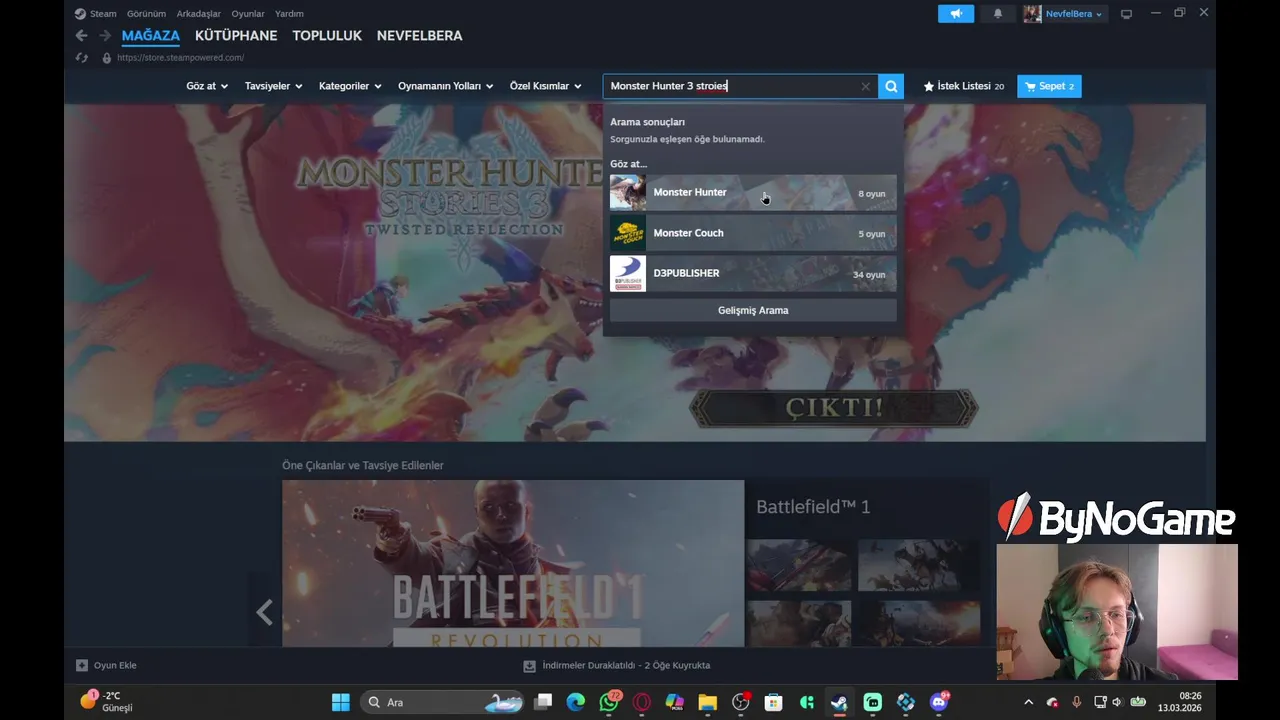1280x720 pixels.
Task: Open Microsoft Store from the taskbar
Action: pyautogui.click(x=773, y=702)
